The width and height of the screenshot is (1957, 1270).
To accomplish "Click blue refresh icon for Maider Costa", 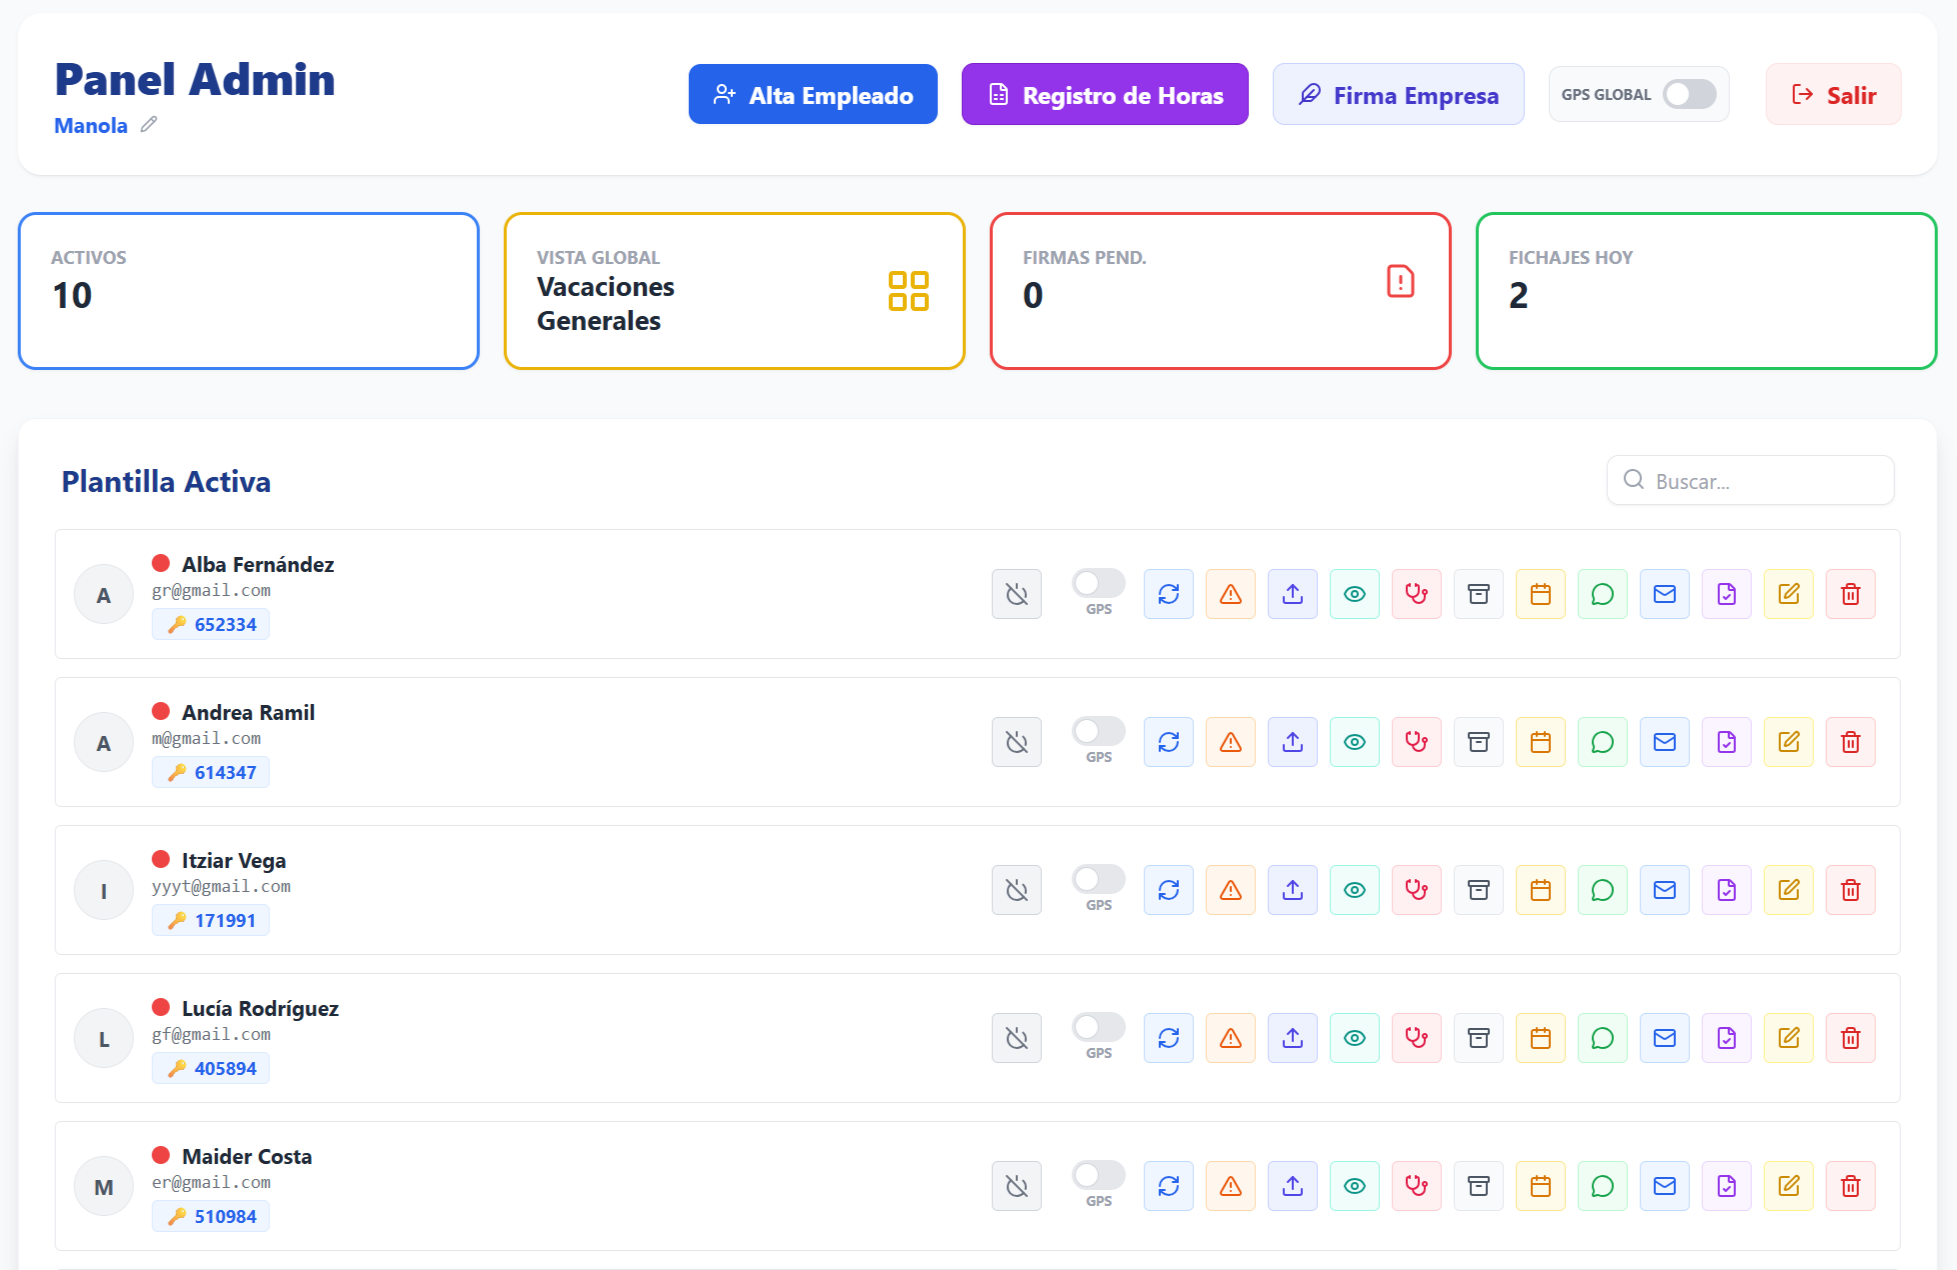I will point(1168,1186).
